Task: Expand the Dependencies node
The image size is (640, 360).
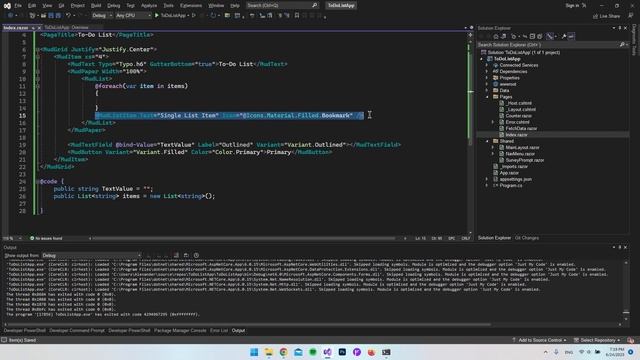Action: 487,71
